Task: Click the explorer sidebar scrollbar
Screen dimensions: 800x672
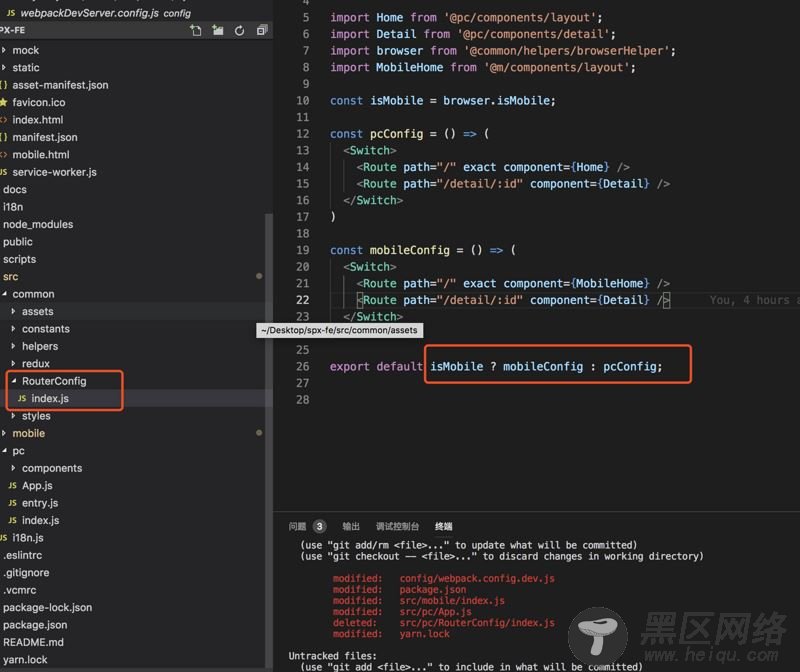Action: click(269, 439)
